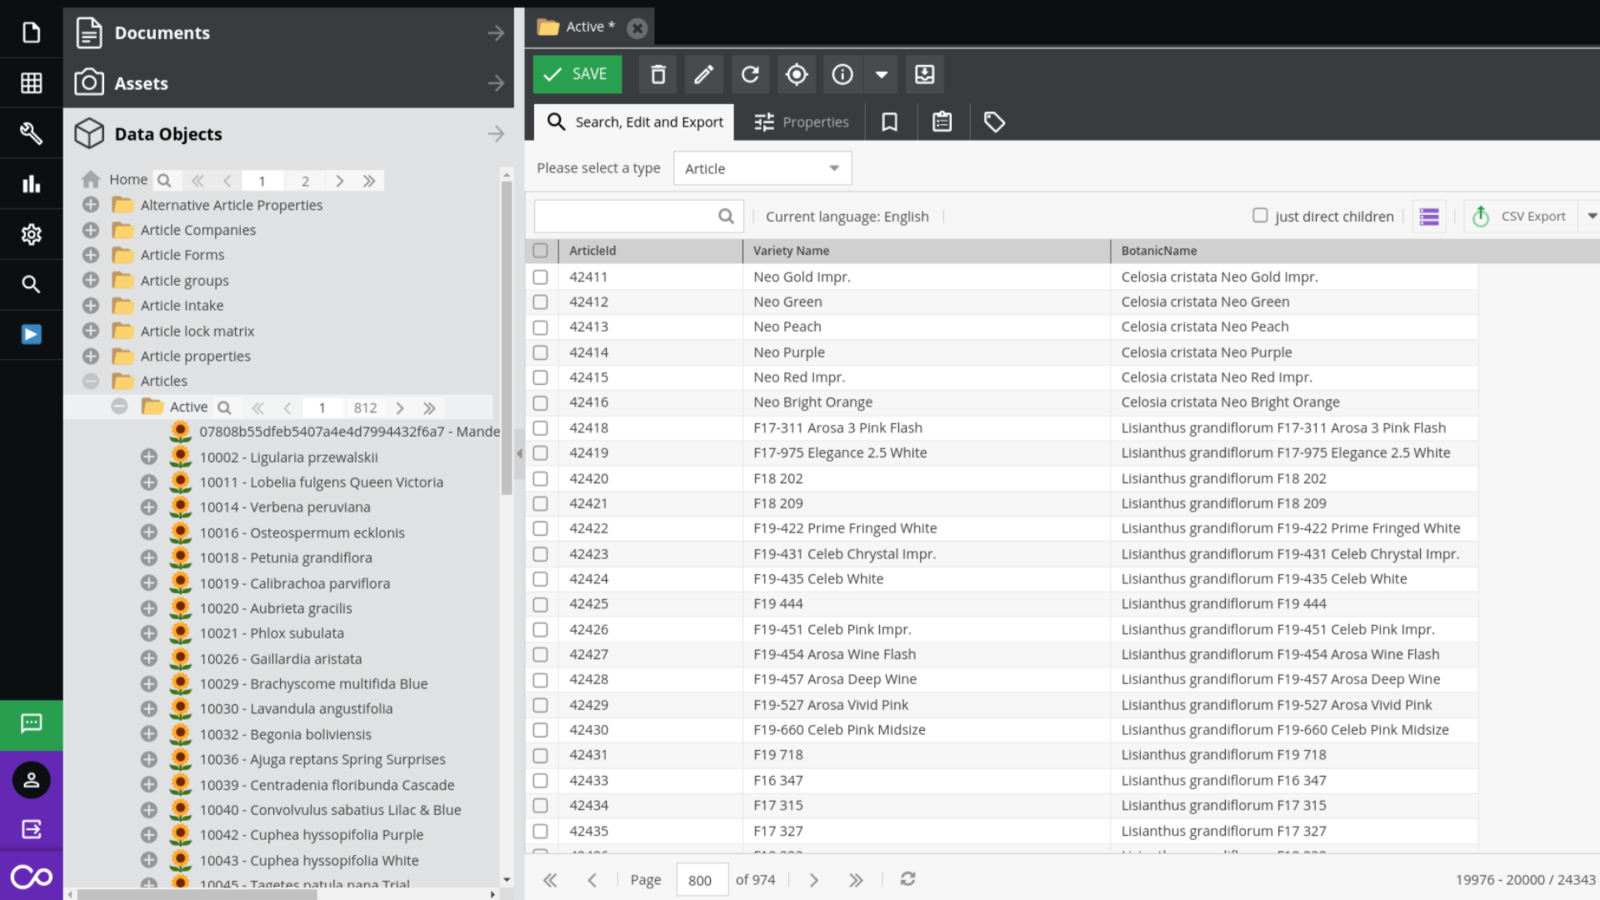Click the grid search text field
Screen dimensions: 1600x900
[x=624, y=216]
